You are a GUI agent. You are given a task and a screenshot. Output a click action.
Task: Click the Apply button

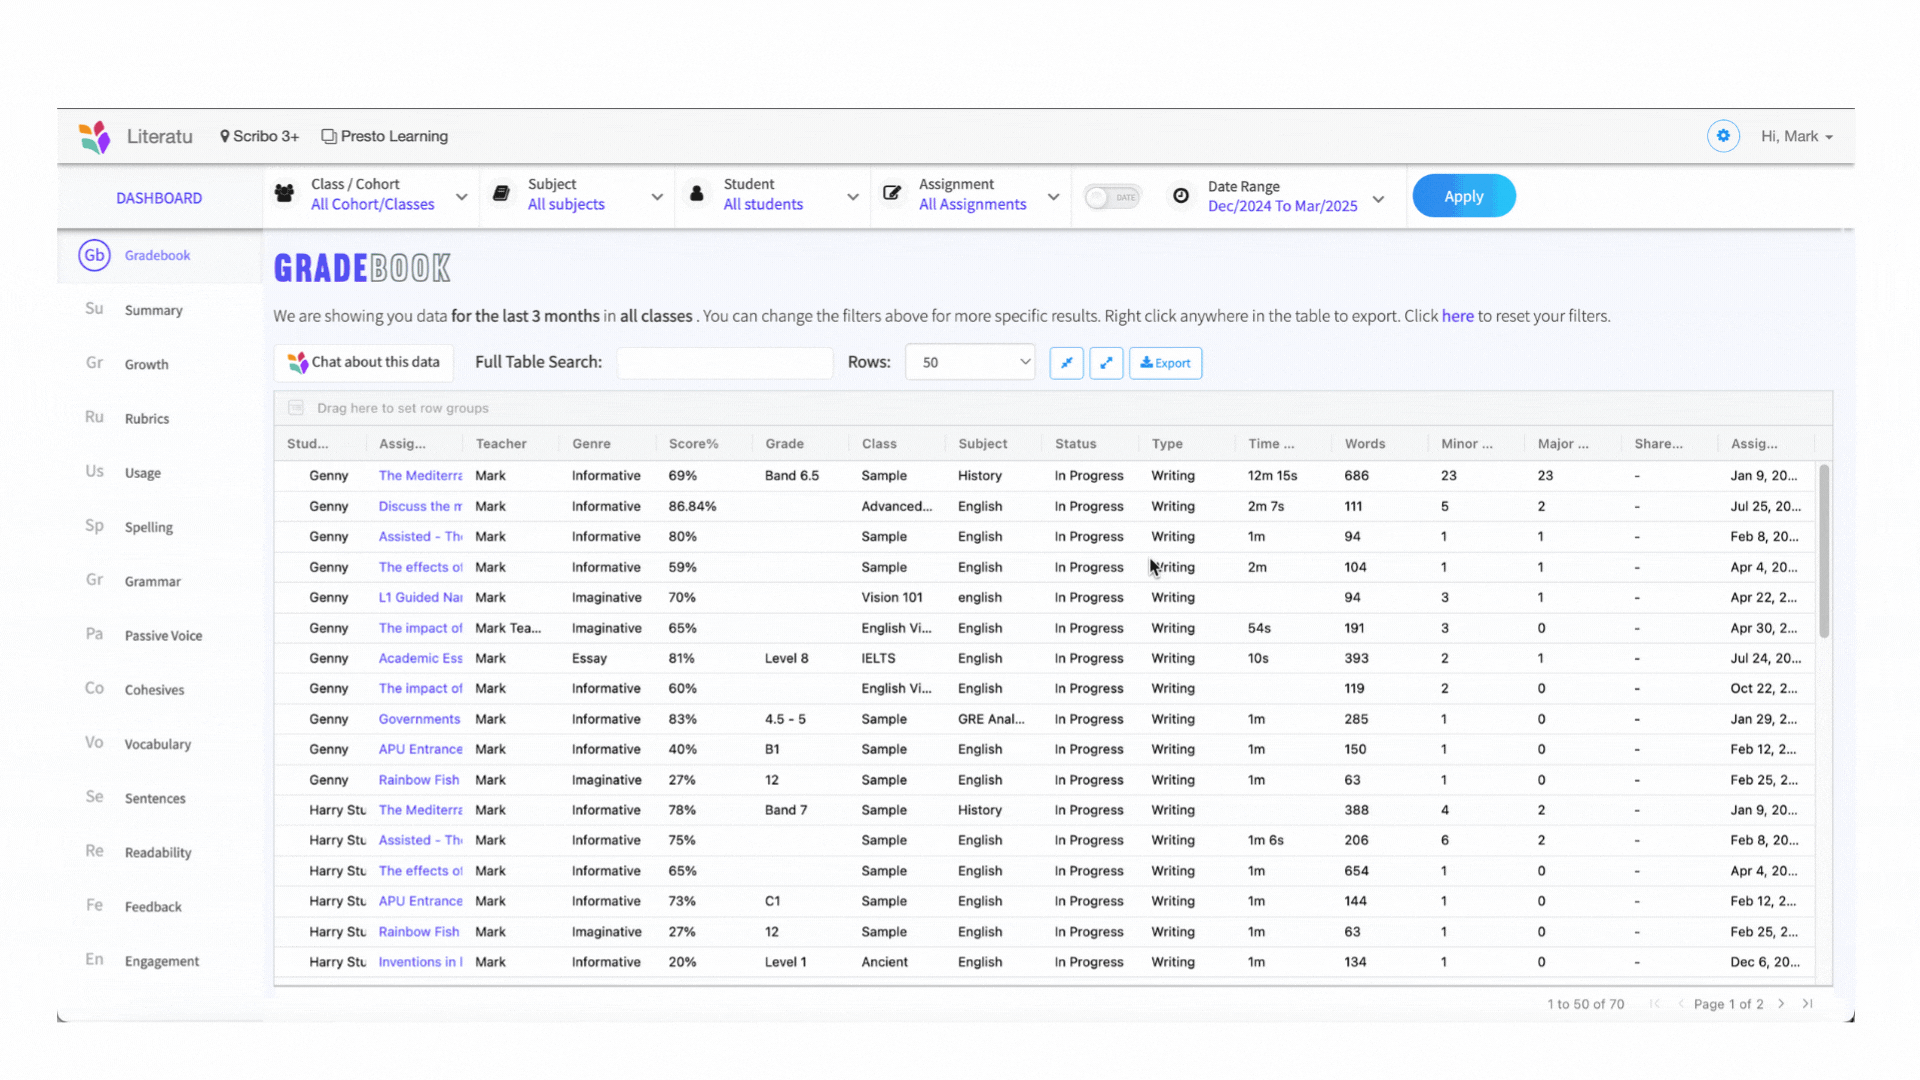tap(1463, 197)
